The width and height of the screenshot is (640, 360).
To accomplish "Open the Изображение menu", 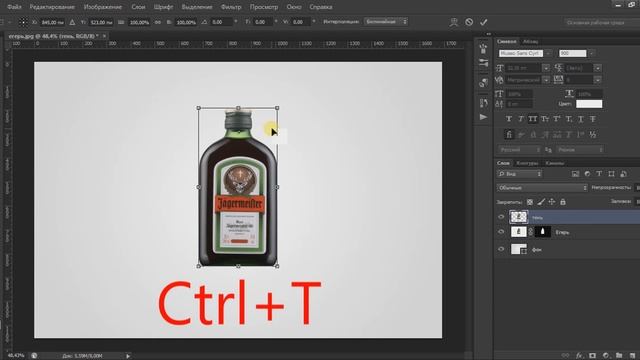I will point(103,7).
